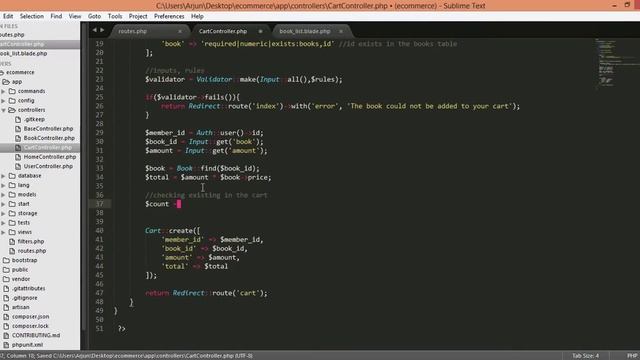640x360 pixels.
Task: Click the .gitattributes file icon
Action: point(6,289)
